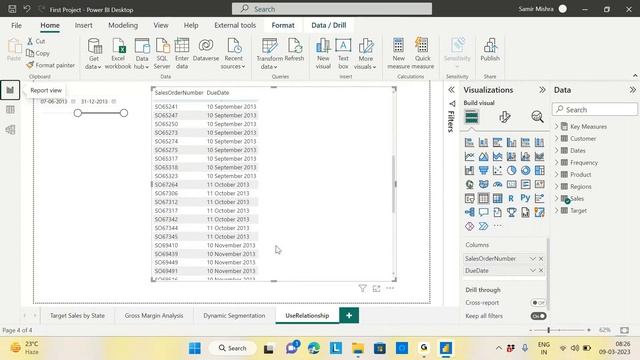The width and height of the screenshot is (640, 360).
Task: Toggle the Cross-report drill through switch
Action: pos(538,303)
